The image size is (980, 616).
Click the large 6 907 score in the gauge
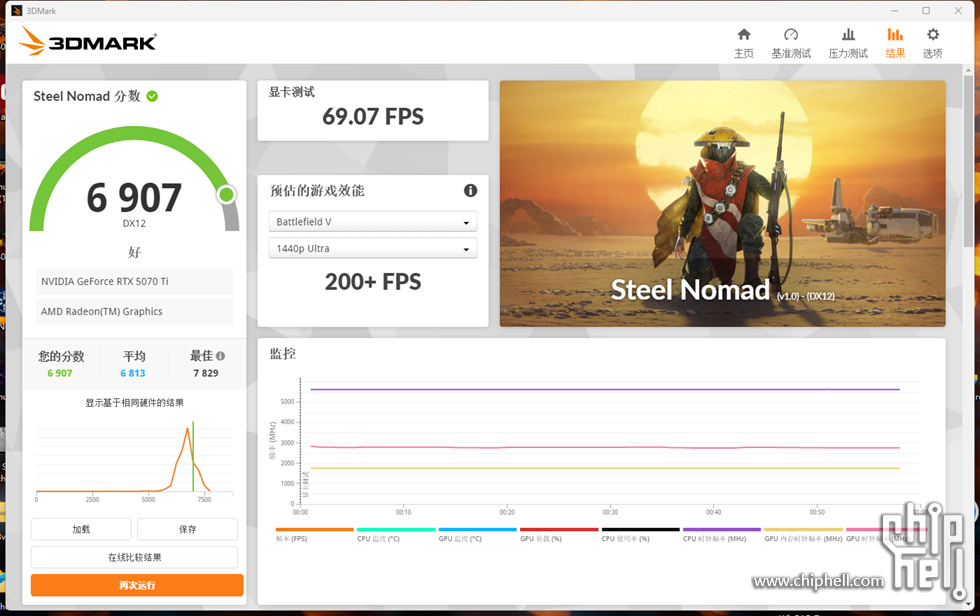(134, 198)
